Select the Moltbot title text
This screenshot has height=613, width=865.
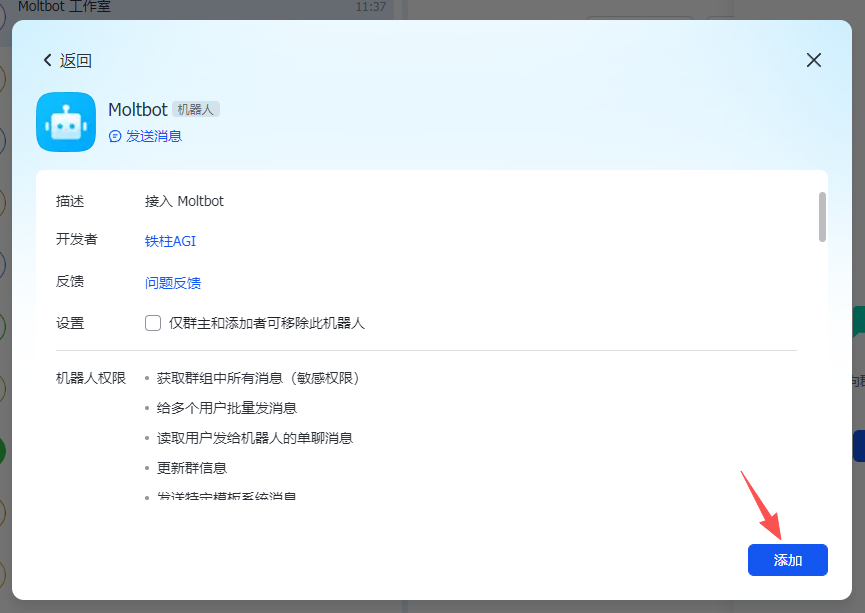pyautogui.click(x=137, y=109)
